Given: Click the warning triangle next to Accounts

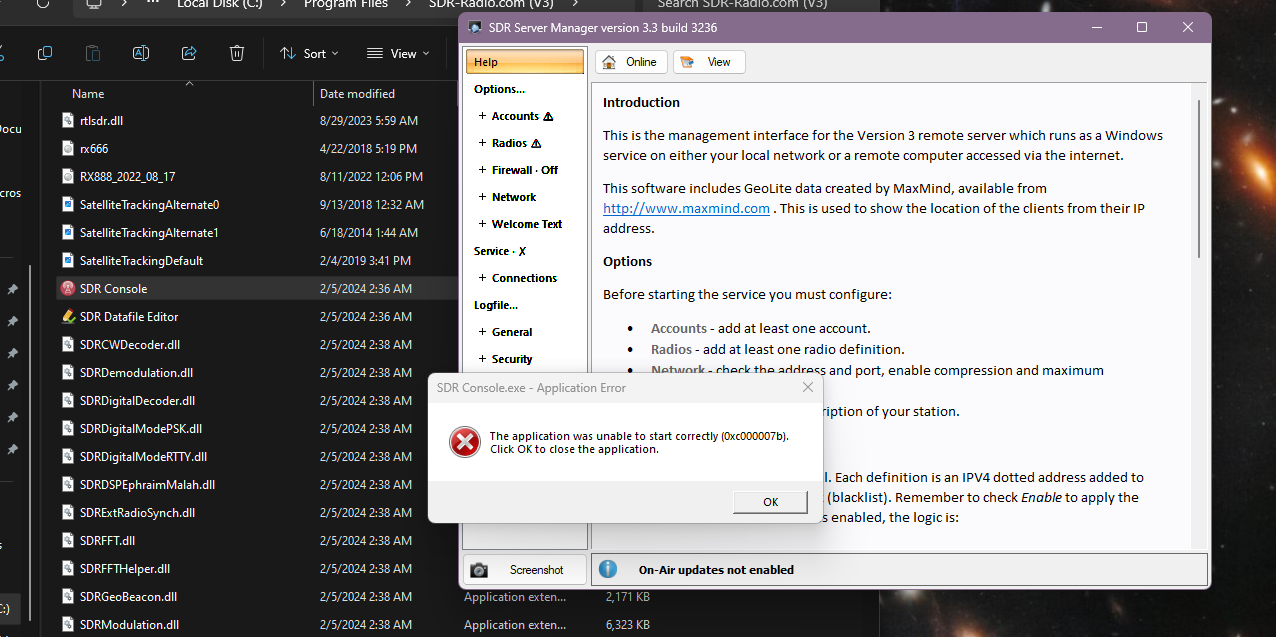Looking at the screenshot, I should pos(550,116).
